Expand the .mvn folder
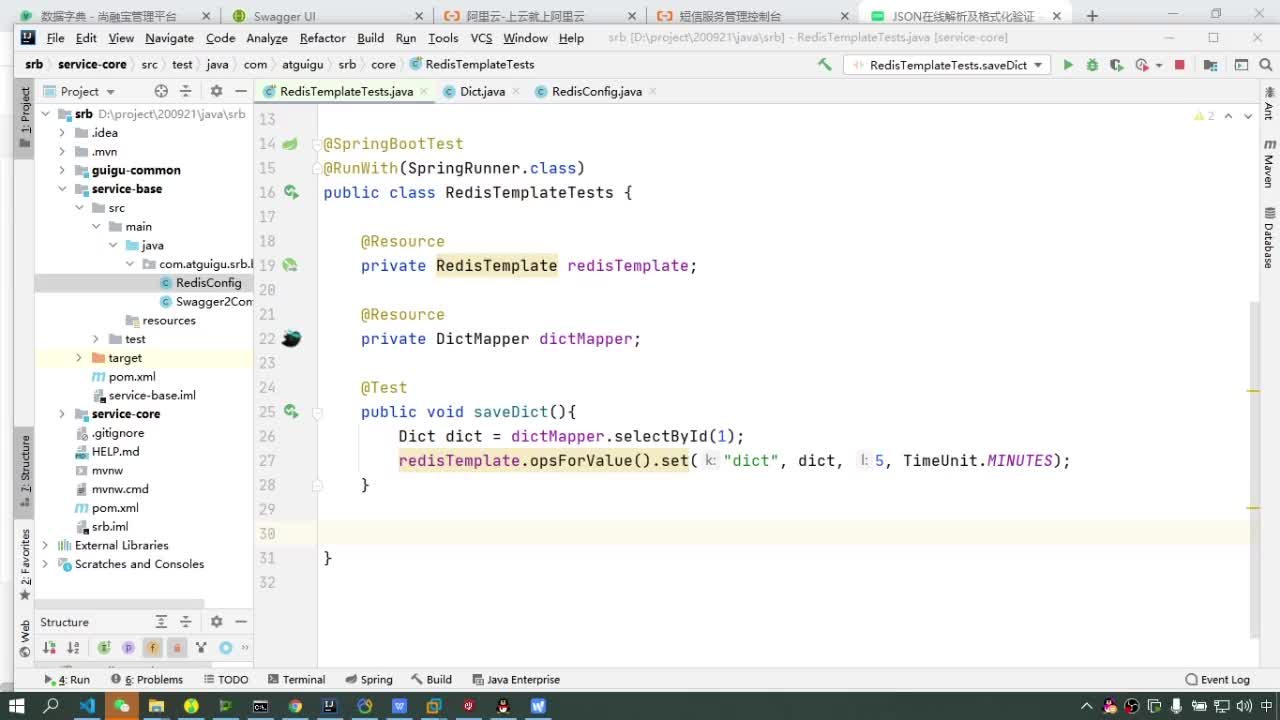The width and height of the screenshot is (1280, 720). (x=62, y=152)
